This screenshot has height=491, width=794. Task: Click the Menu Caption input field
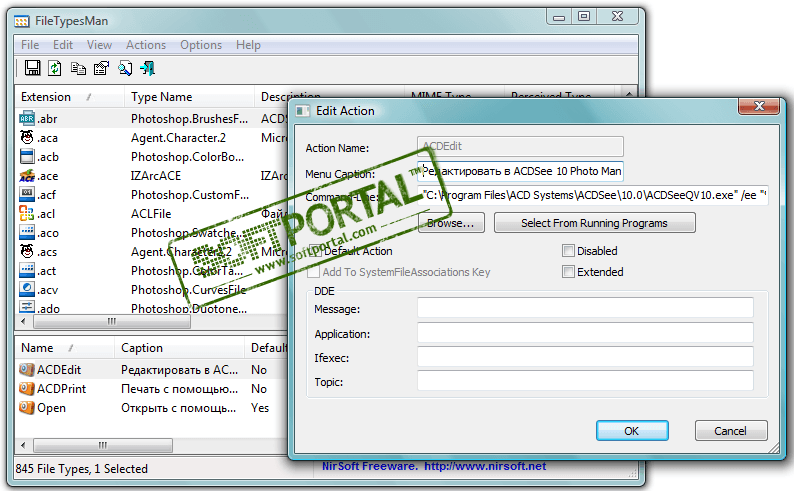[520, 171]
